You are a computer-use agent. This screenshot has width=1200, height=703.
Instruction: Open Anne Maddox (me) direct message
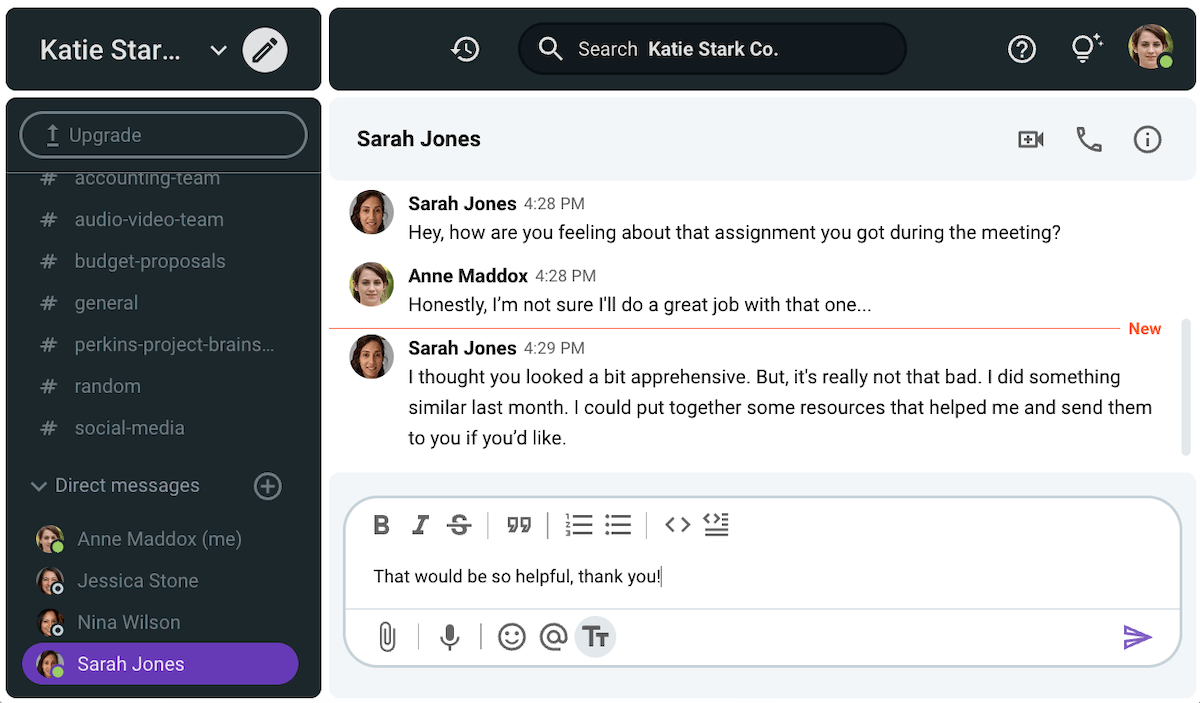tap(159, 539)
